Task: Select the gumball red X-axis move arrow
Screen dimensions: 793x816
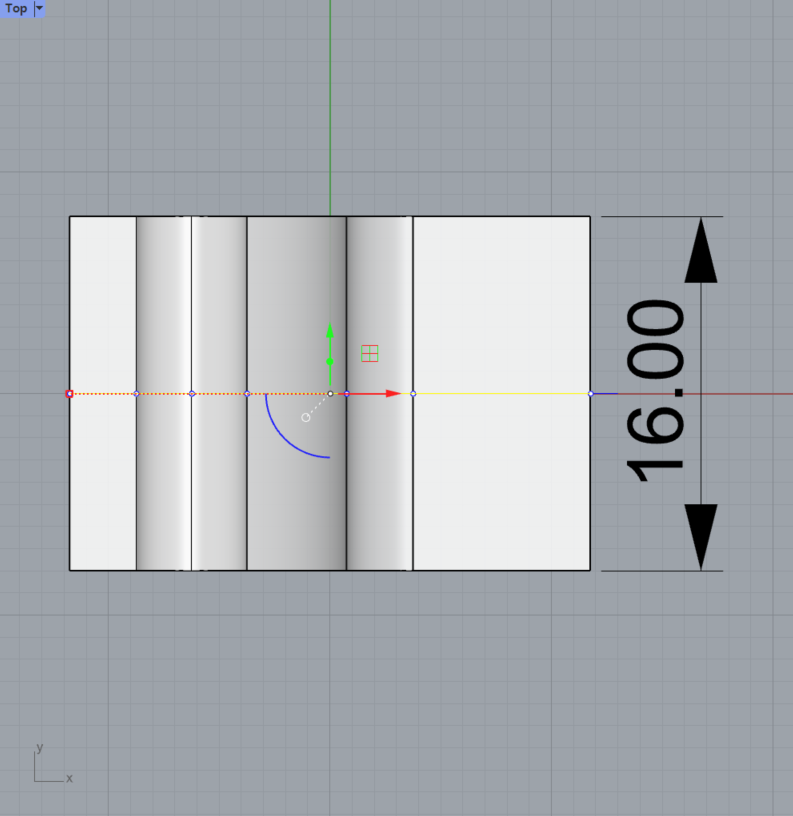Action: click(x=393, y=394)
